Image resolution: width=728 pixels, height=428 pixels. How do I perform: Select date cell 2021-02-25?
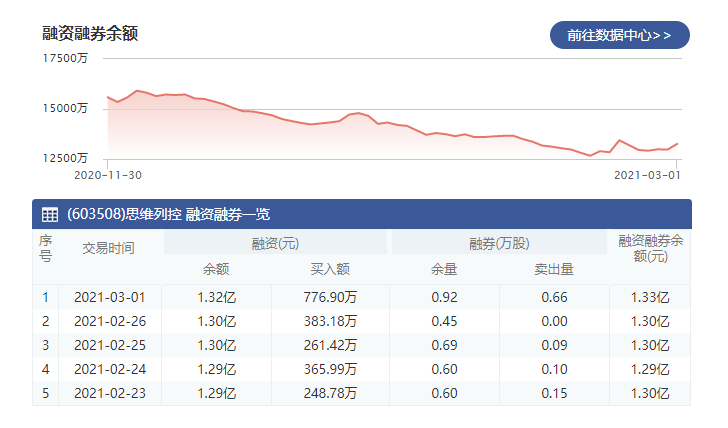110,345
